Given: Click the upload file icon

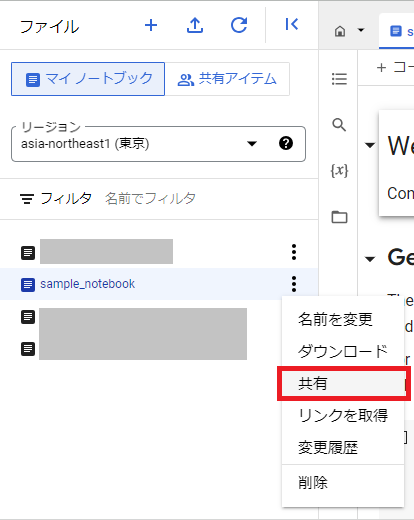Looking at the screenshot, I should [x=195, y=25].
